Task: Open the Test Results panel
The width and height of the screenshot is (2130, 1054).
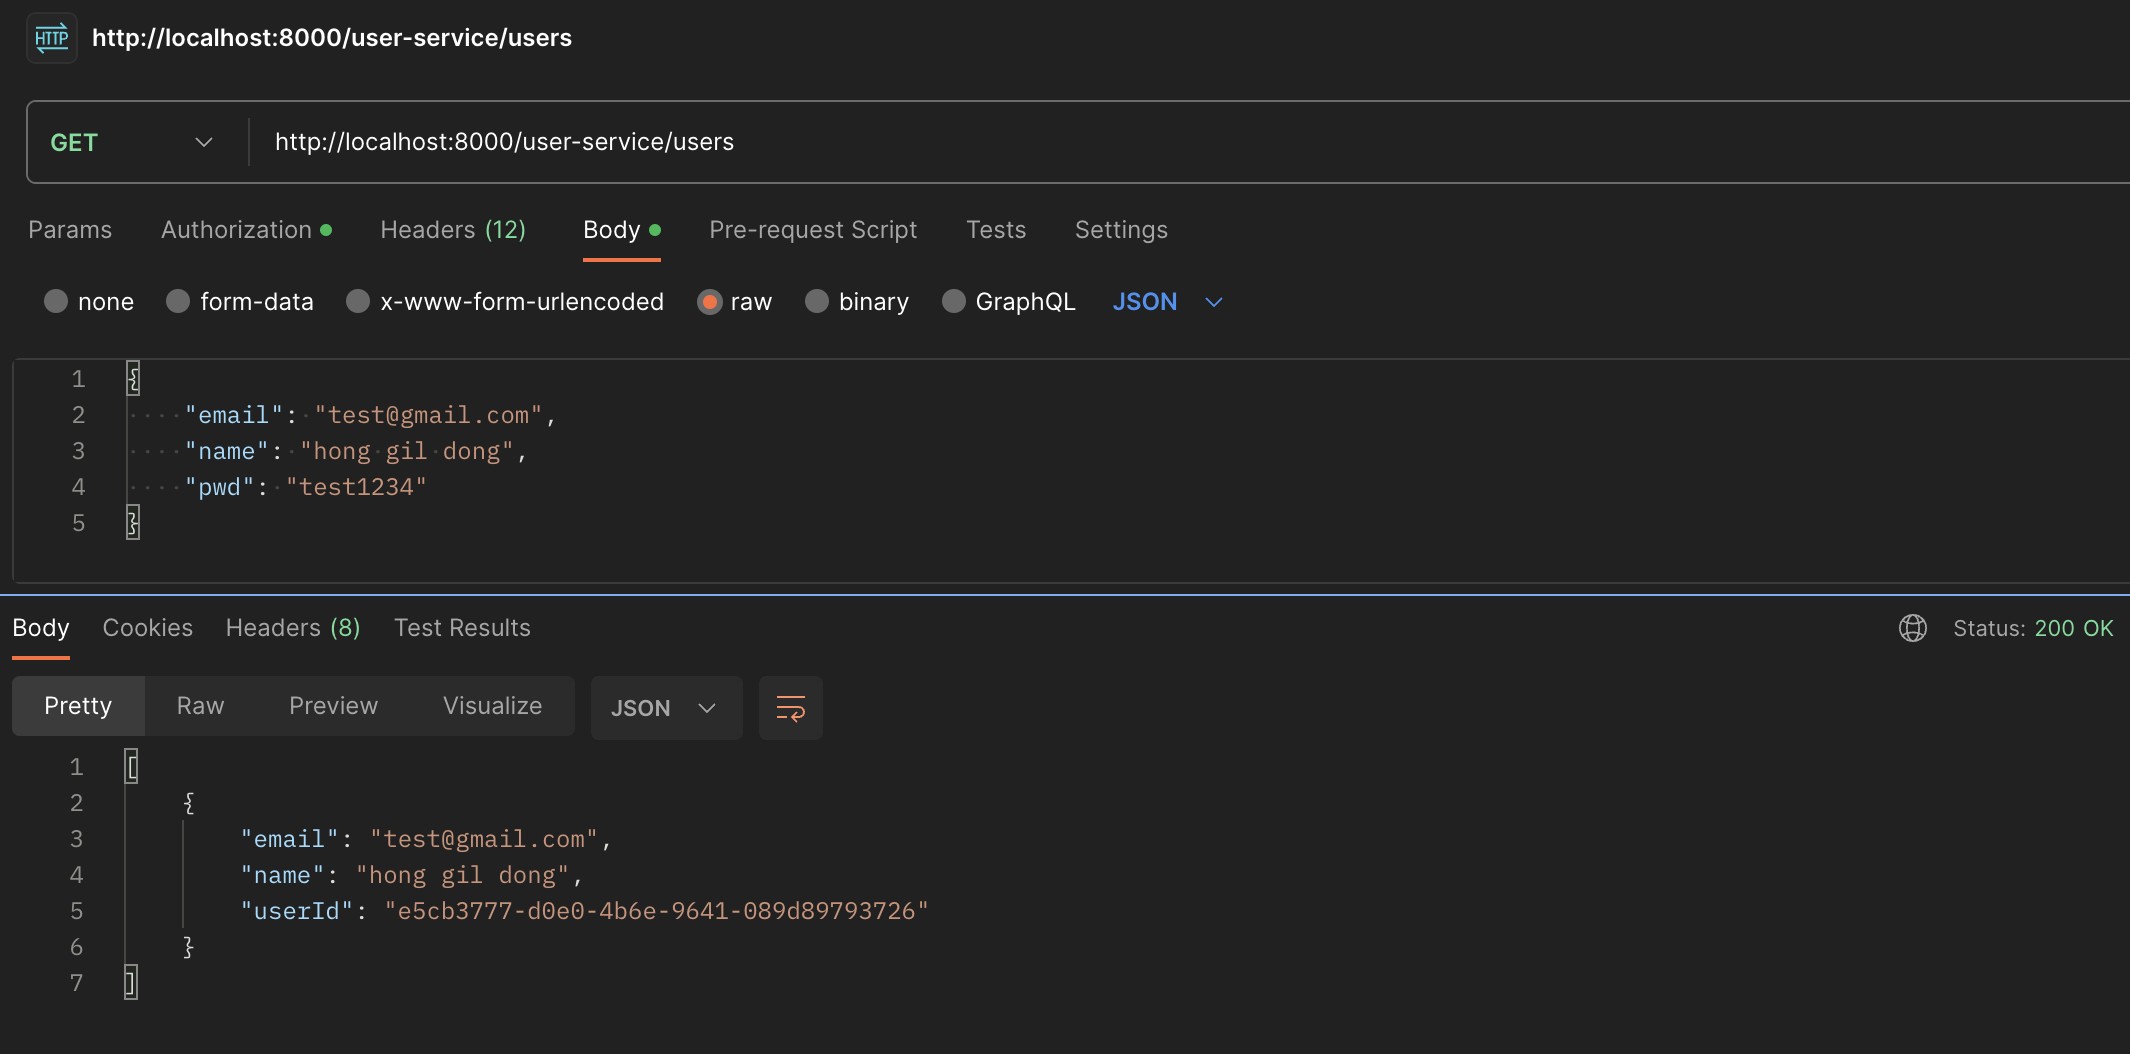Action: [462, 628]
